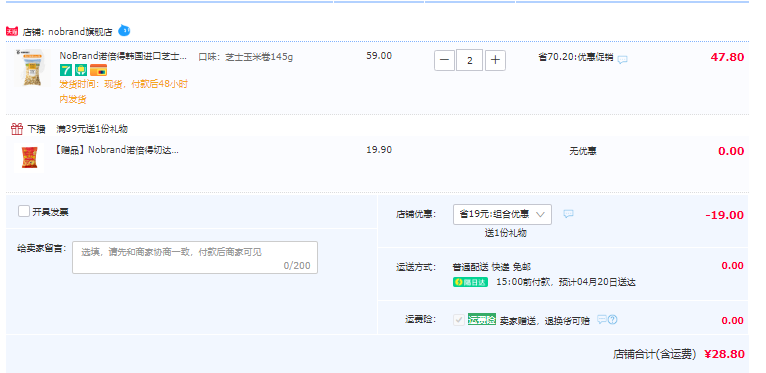Image resolution: width=766 pixels, height=373 pixels.
Task: Open the comment bubble next to 优惠促销
Action: 622,60
